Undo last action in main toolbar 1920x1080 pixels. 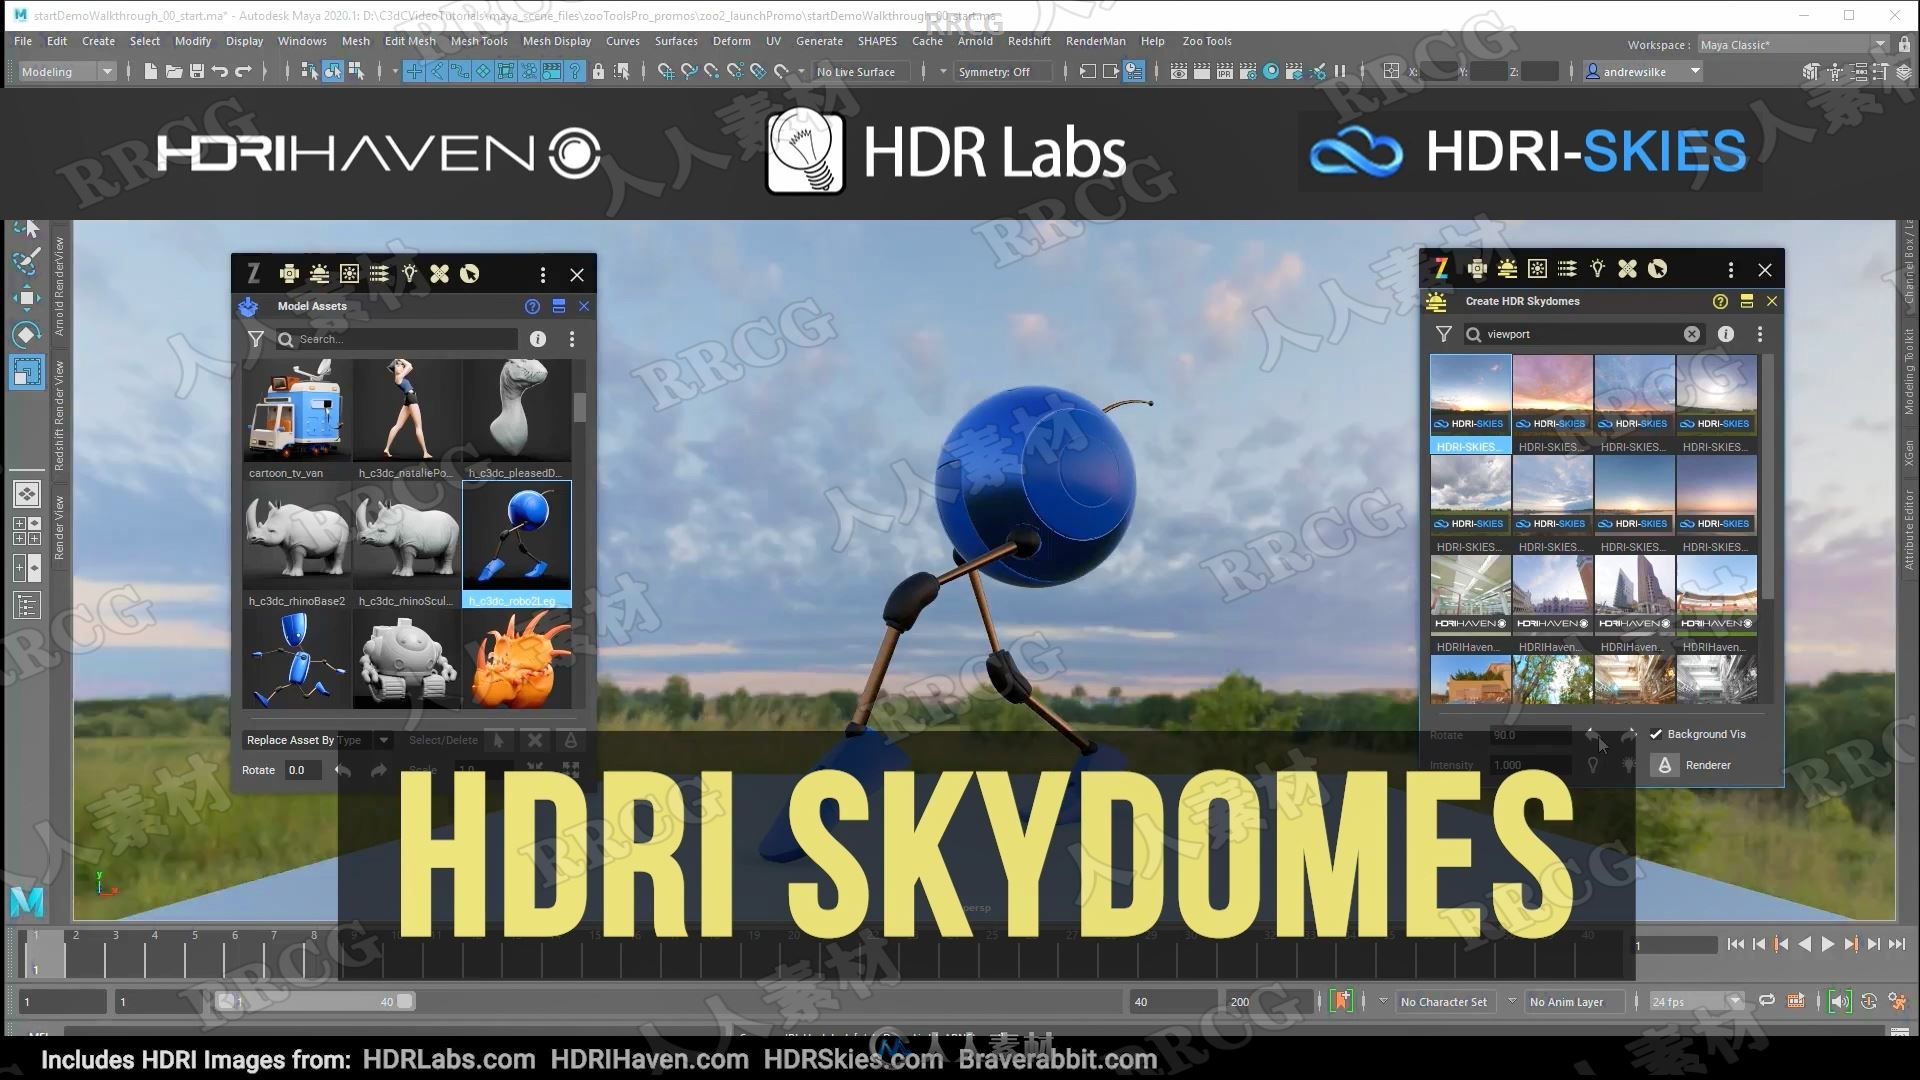(x=220, y=71)
